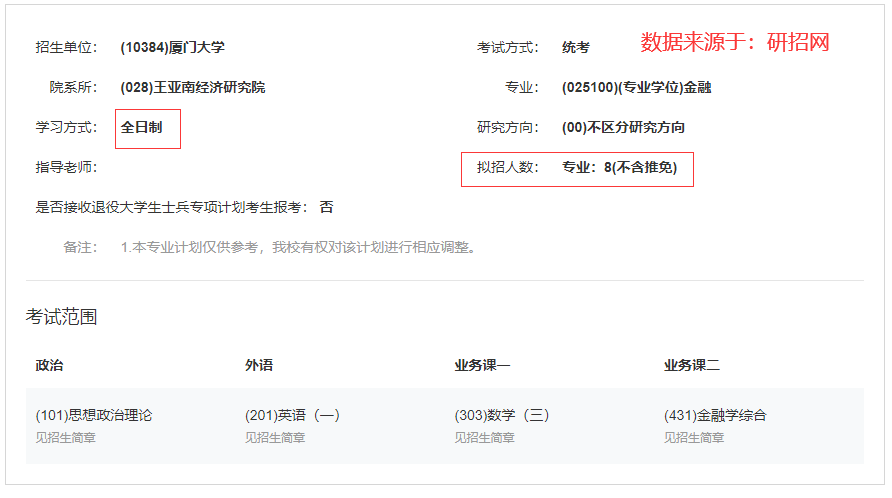This screenshot has height=498, width=892.
Task: Click the (431)金融学综合 cell
Action: (715, 415)
